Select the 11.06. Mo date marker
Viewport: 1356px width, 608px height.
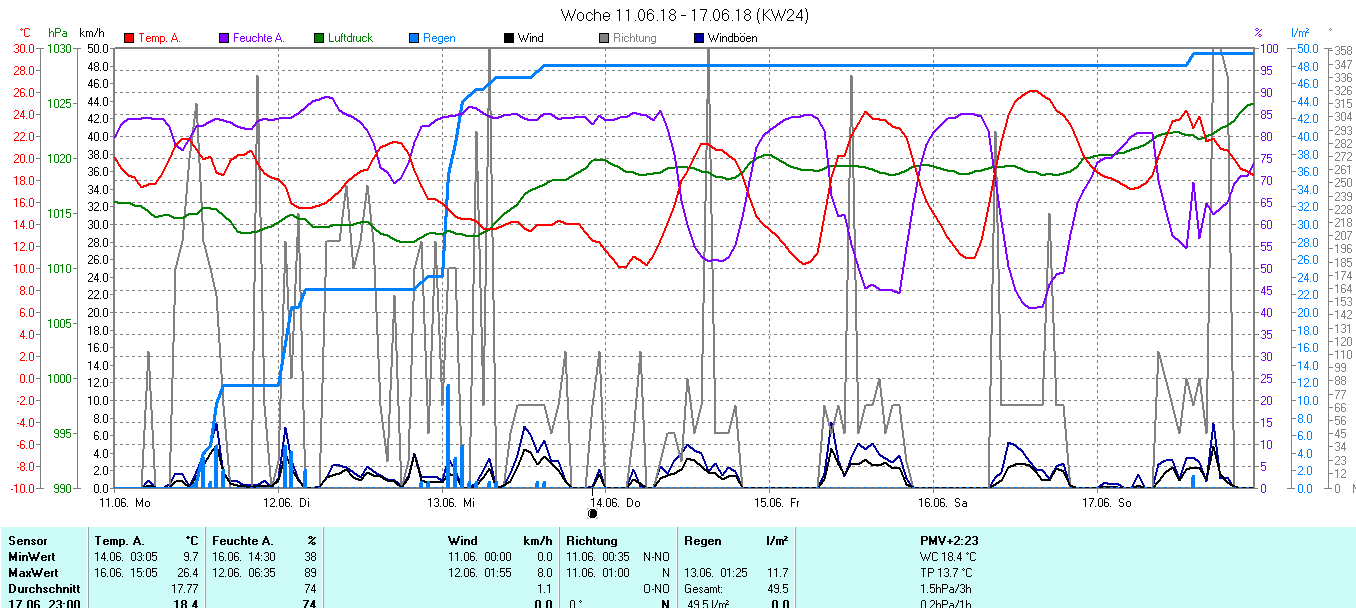point(124,502)
